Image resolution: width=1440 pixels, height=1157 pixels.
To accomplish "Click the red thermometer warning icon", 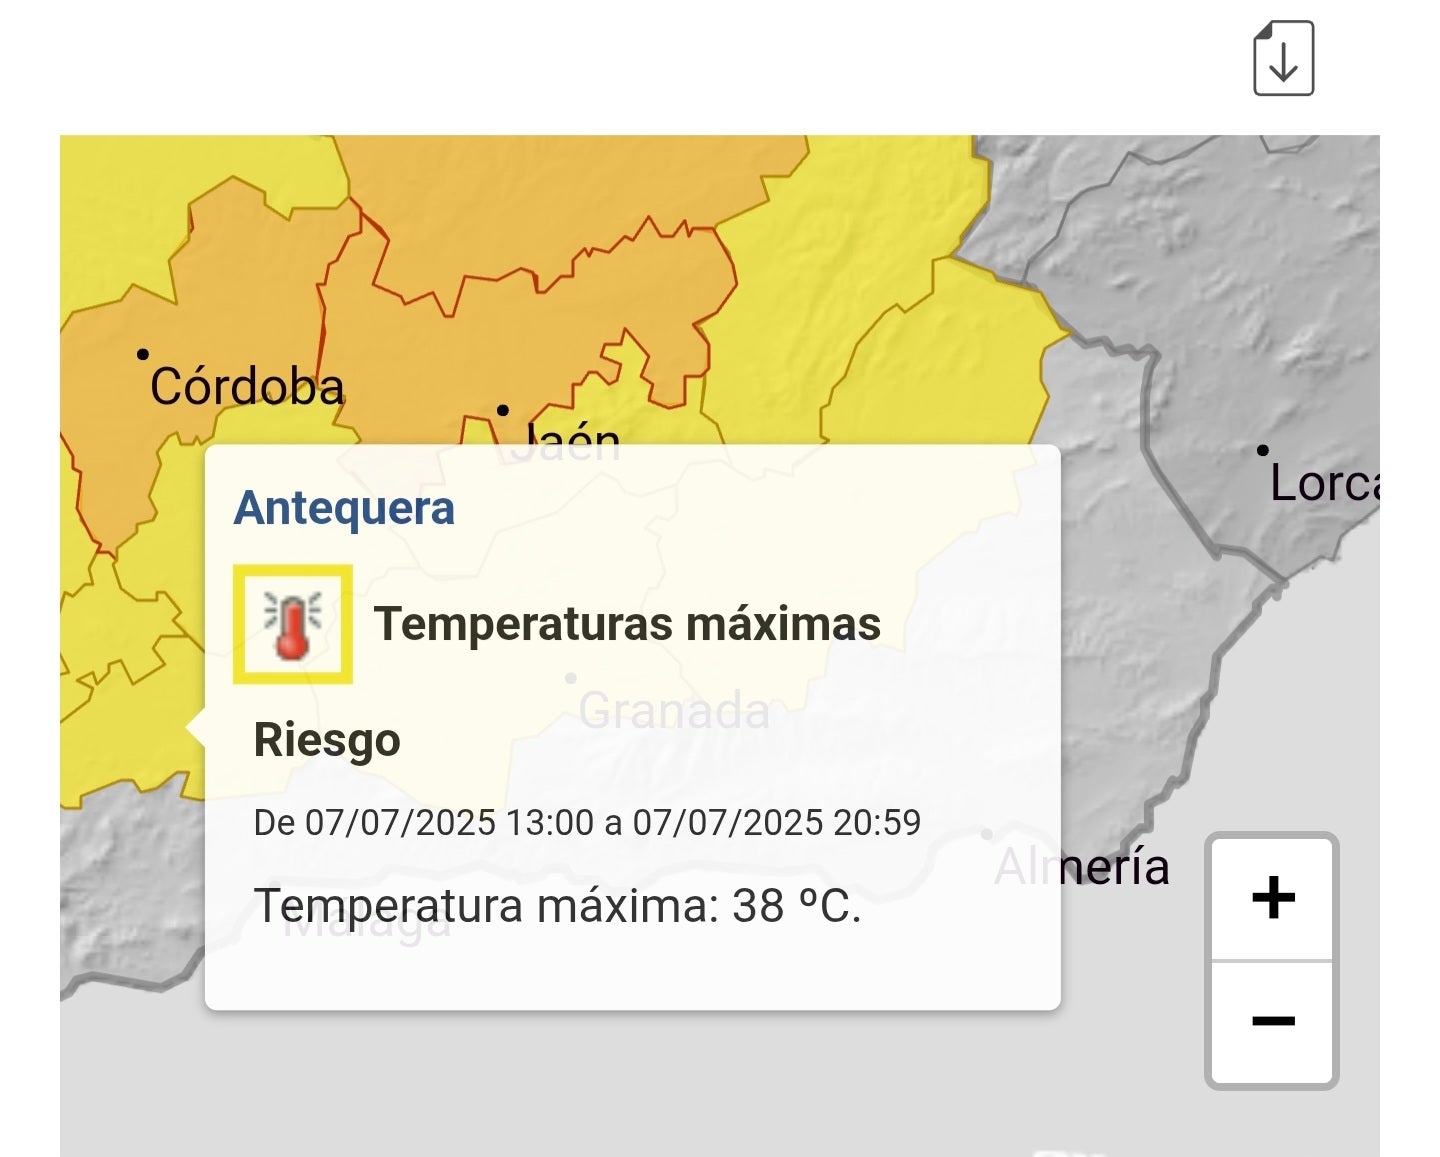I will [x=293, y=624].
